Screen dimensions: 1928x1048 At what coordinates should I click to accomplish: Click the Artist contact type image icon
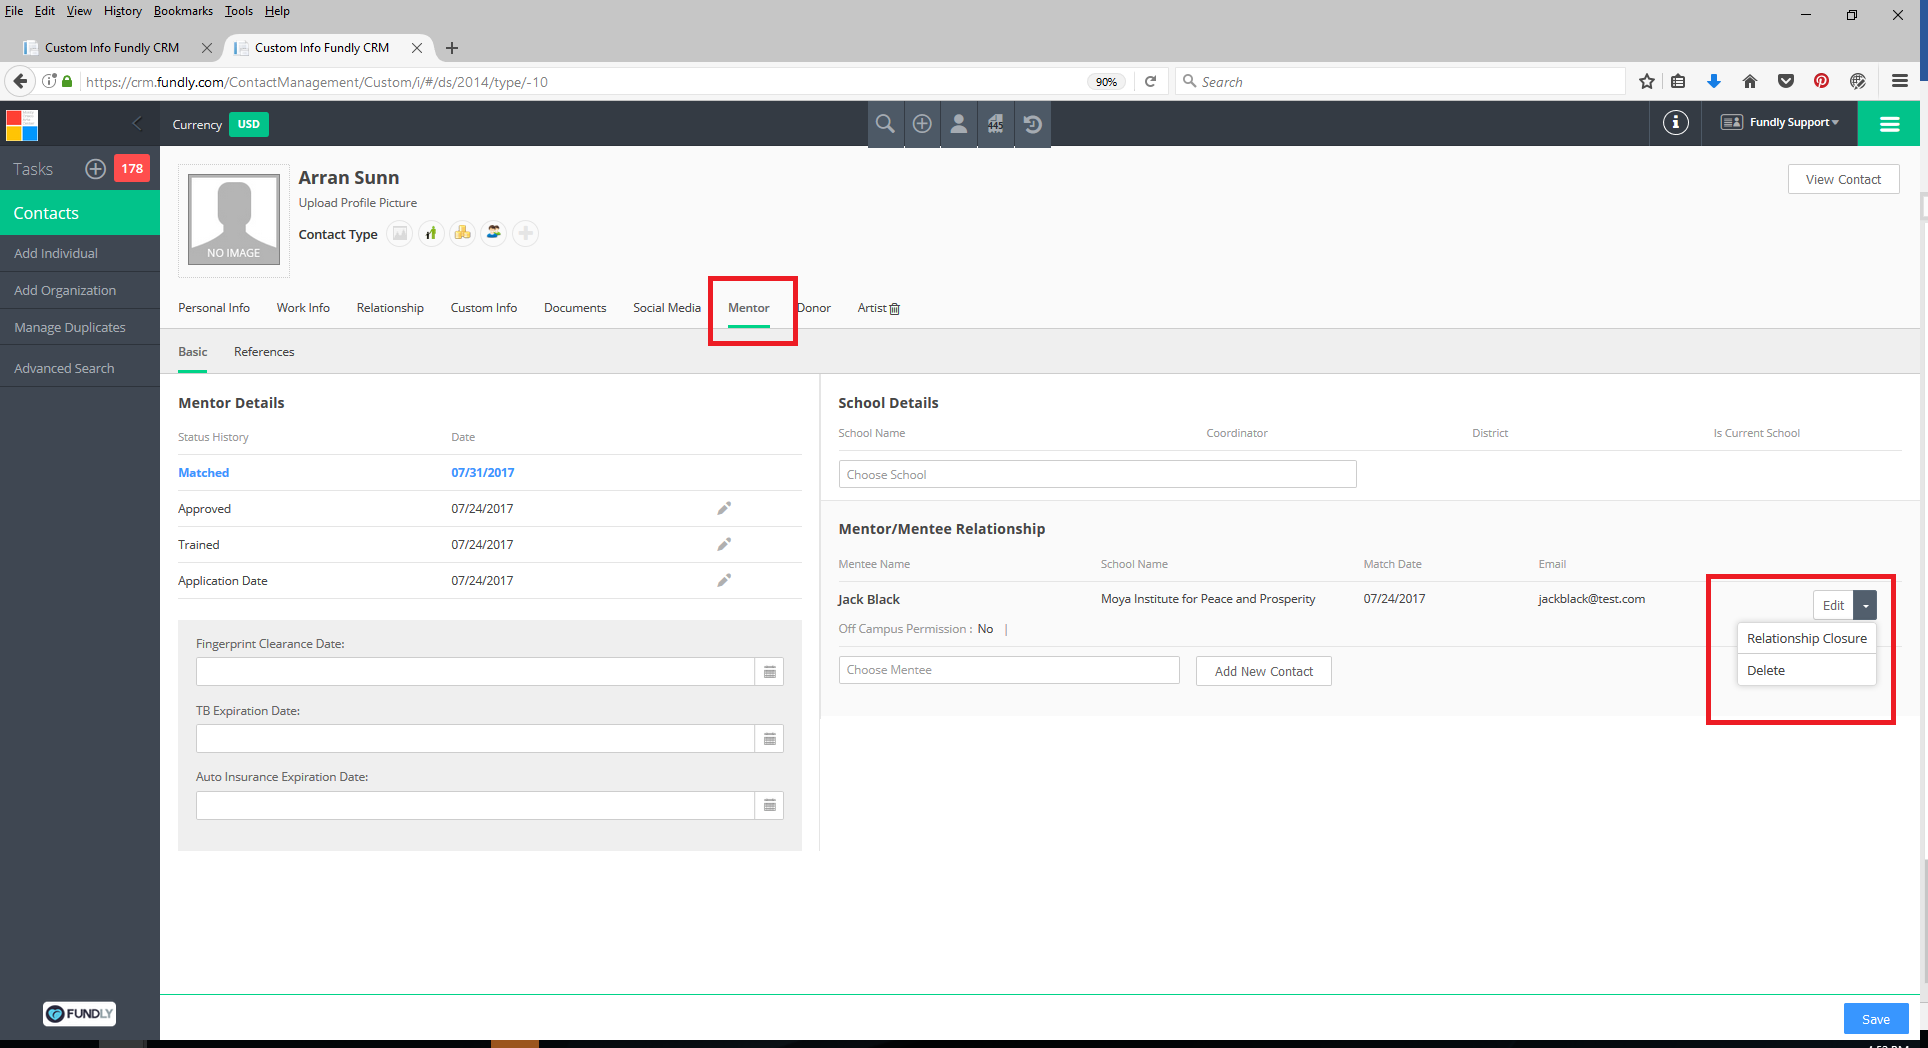[400, 234]
